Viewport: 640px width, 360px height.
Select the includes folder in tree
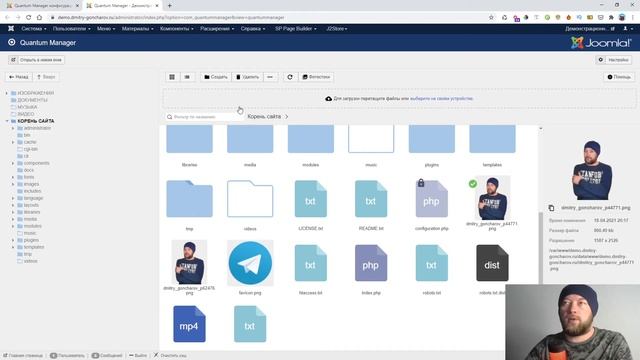32,191
